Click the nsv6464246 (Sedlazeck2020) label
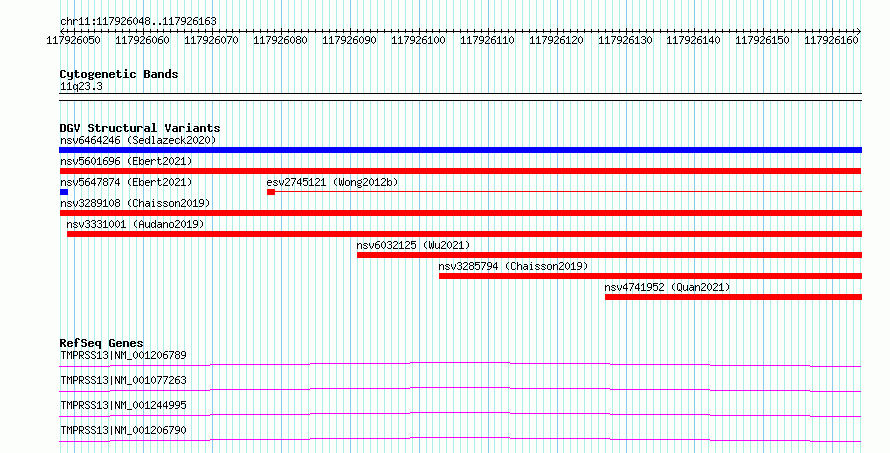Image resolution: width=890 pixels, height=453 pixels. tap(138, 140)
